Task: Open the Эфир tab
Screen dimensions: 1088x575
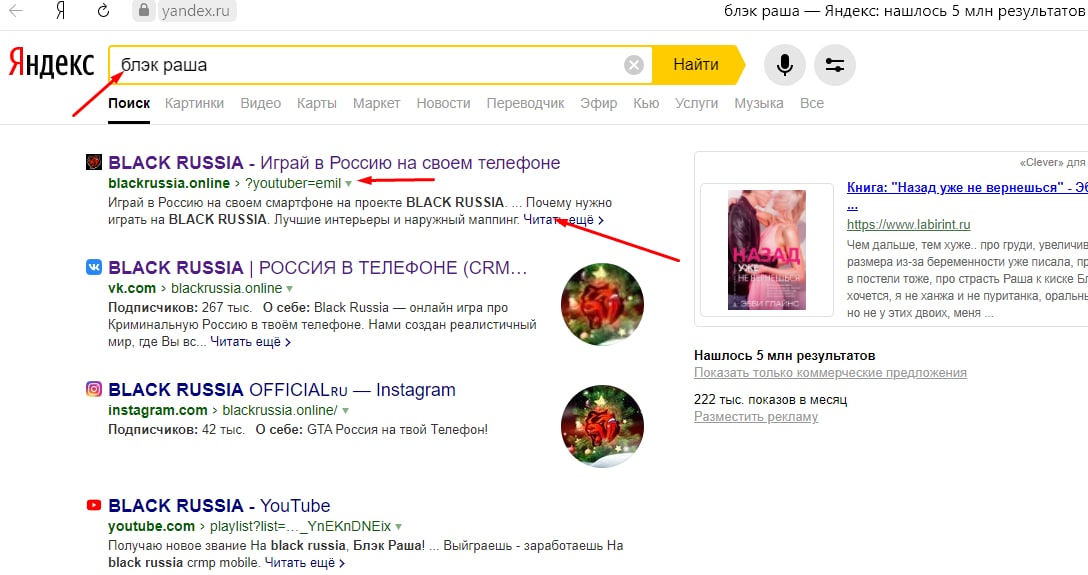Action: 599,103
